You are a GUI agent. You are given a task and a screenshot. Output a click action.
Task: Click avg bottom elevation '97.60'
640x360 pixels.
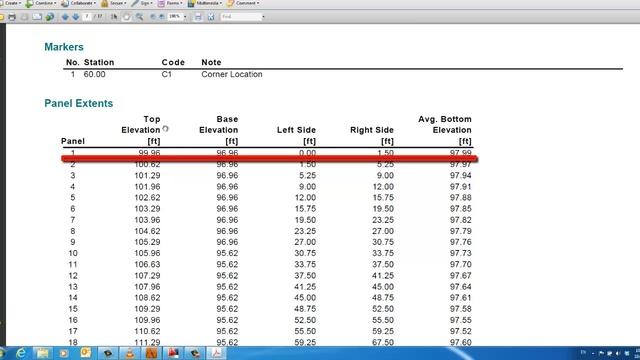click(x=461, y=342)
